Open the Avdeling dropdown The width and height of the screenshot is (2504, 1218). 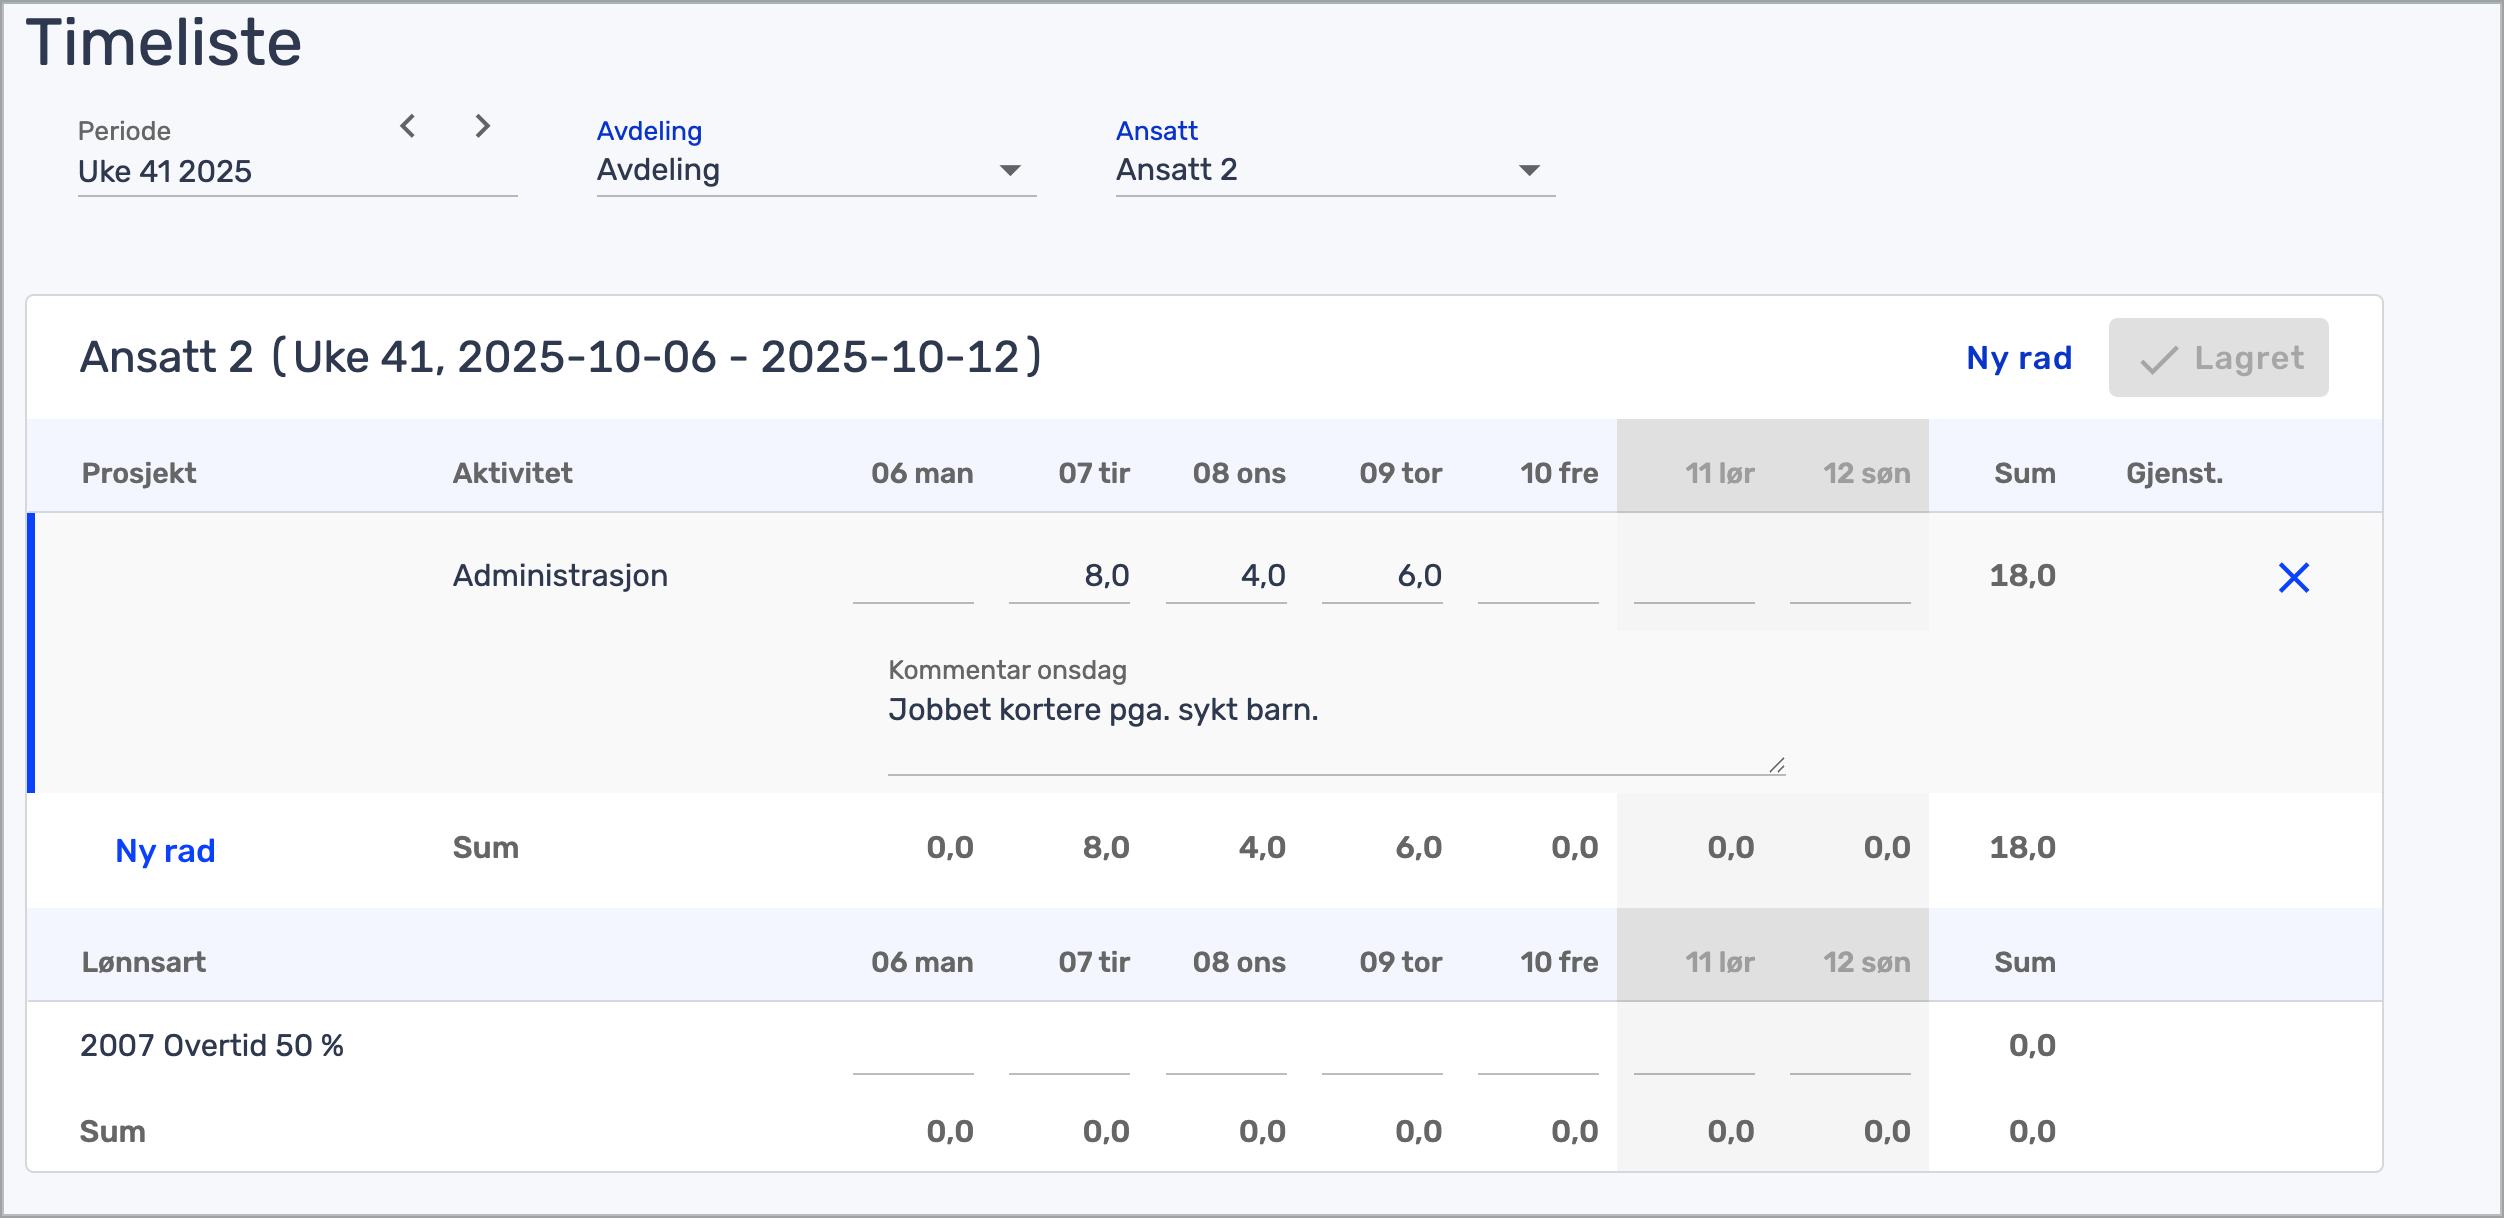pyautogui.click(x=815, y=170)
